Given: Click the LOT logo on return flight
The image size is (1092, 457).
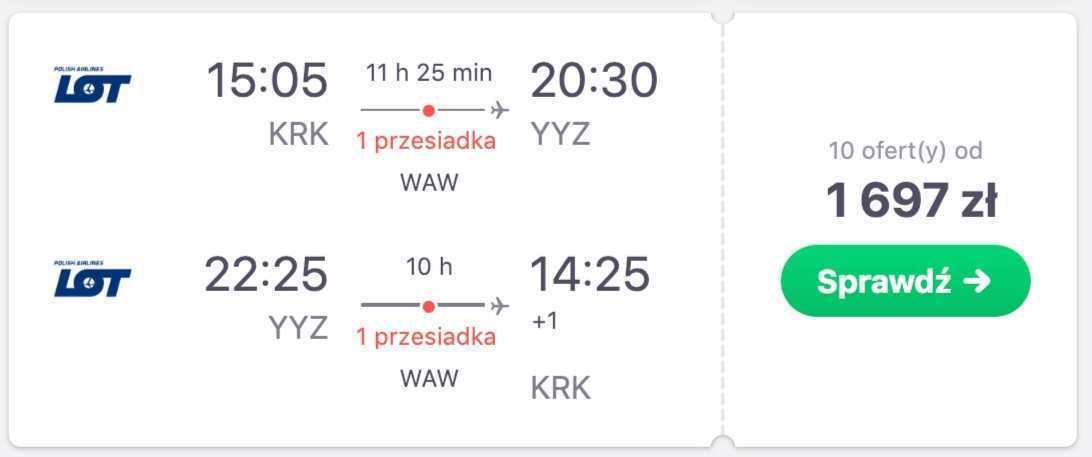Looking at the screenshot, I should coord(93,279).
